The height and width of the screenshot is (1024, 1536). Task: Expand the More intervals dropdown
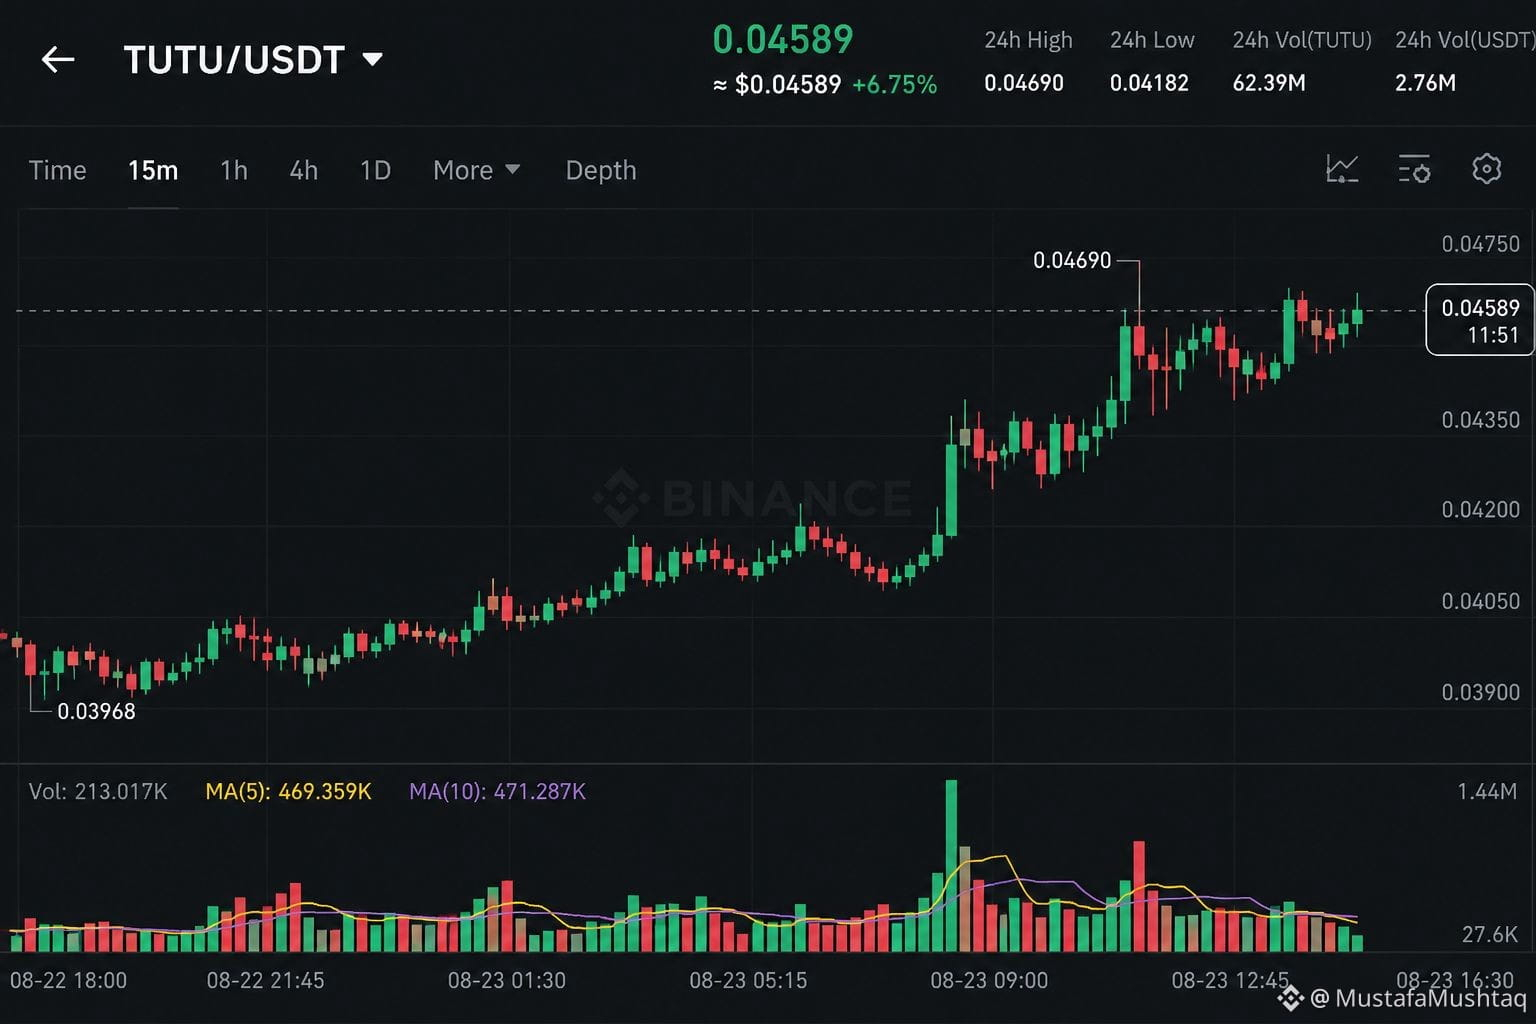point(476,170)
